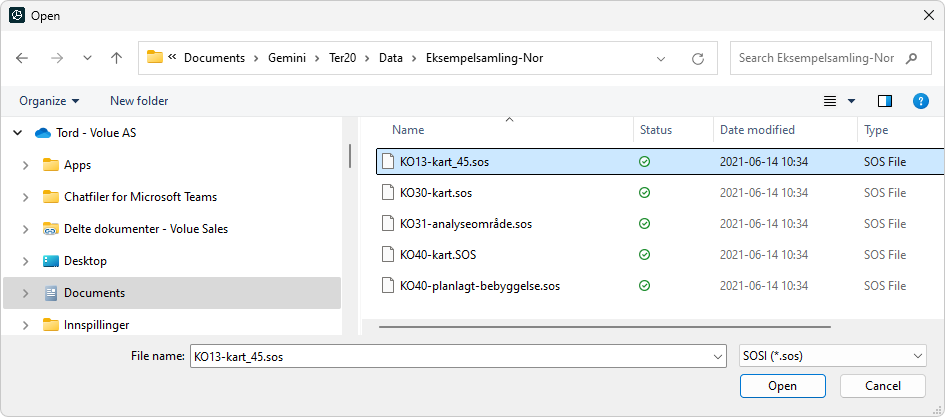Screen dimensions: 945x417
Task: Click sync status icon of KO40-planlagt-bebyggelse.sos
Action: tap(644, 285)
